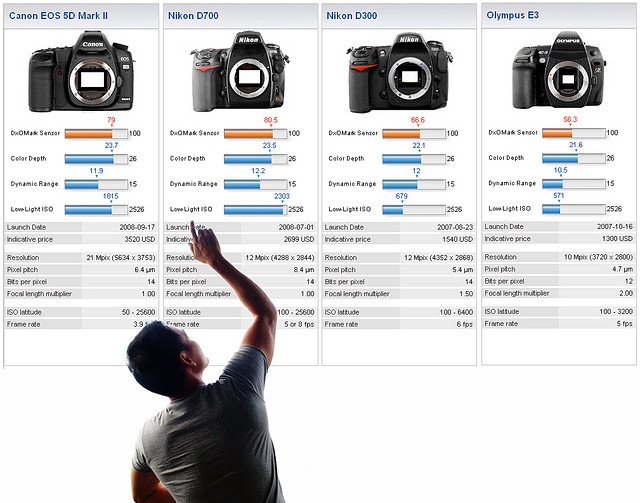Select the ISO latitude value 100 - 3200
Image resolution: width=640 pixels, height=503 pixels.
(x=616, y=311)
